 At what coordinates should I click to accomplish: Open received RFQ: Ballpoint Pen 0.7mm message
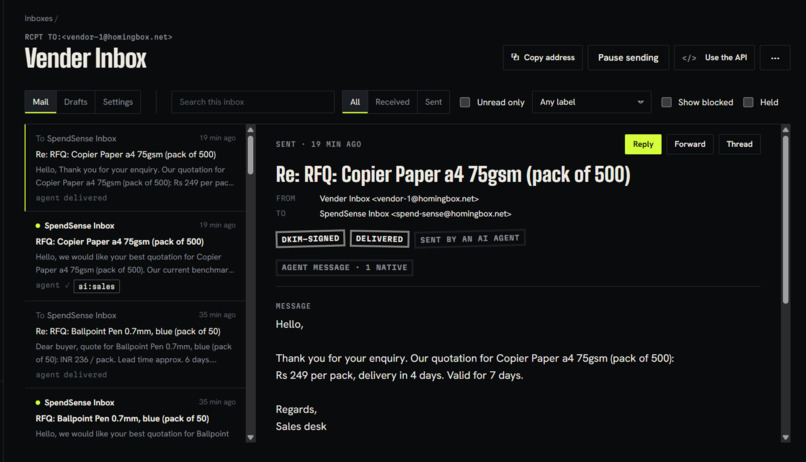tap(135, 416)
